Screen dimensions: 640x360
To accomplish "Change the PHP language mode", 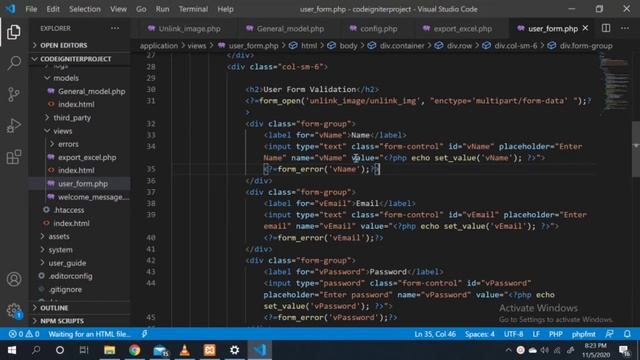I will coord(556,334).
